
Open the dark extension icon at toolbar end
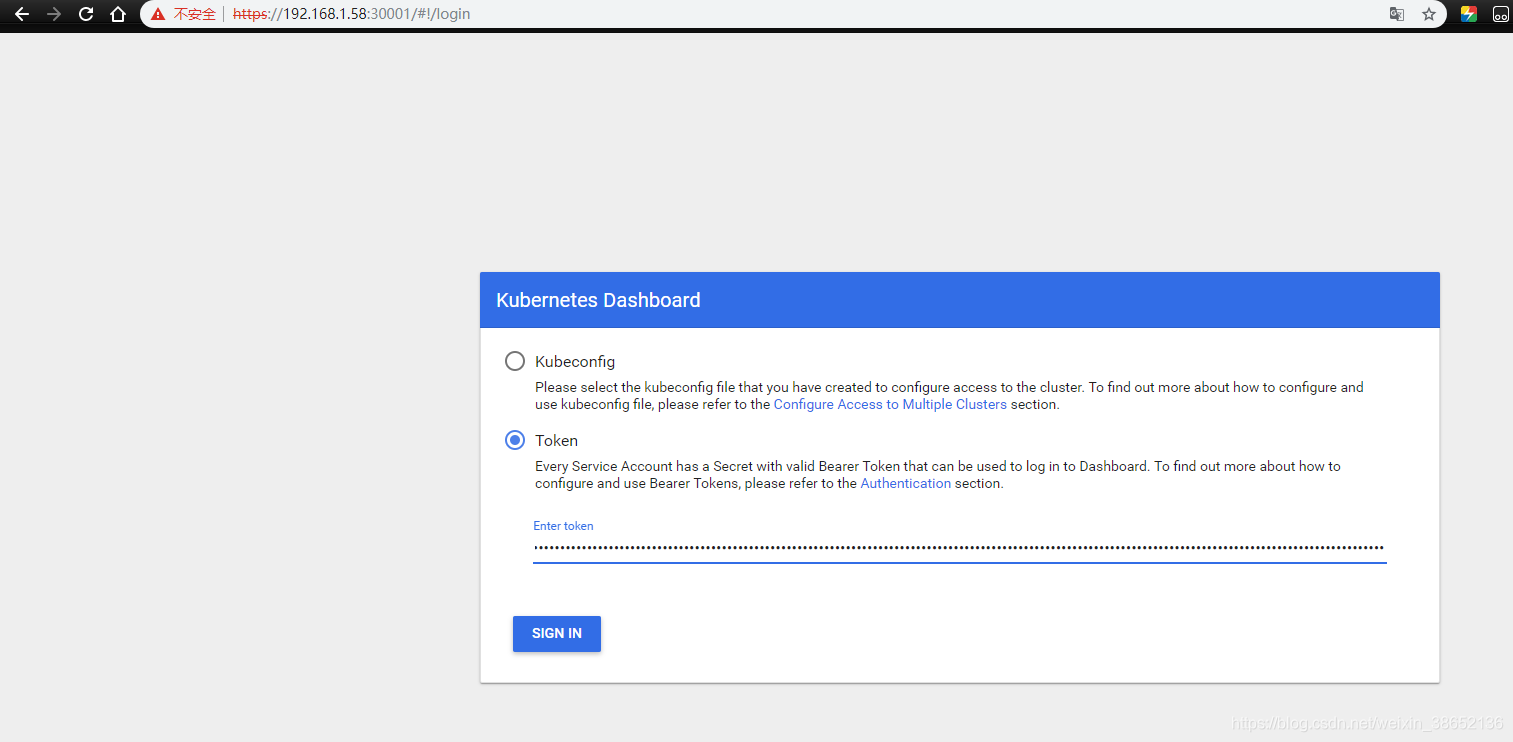1501,14
